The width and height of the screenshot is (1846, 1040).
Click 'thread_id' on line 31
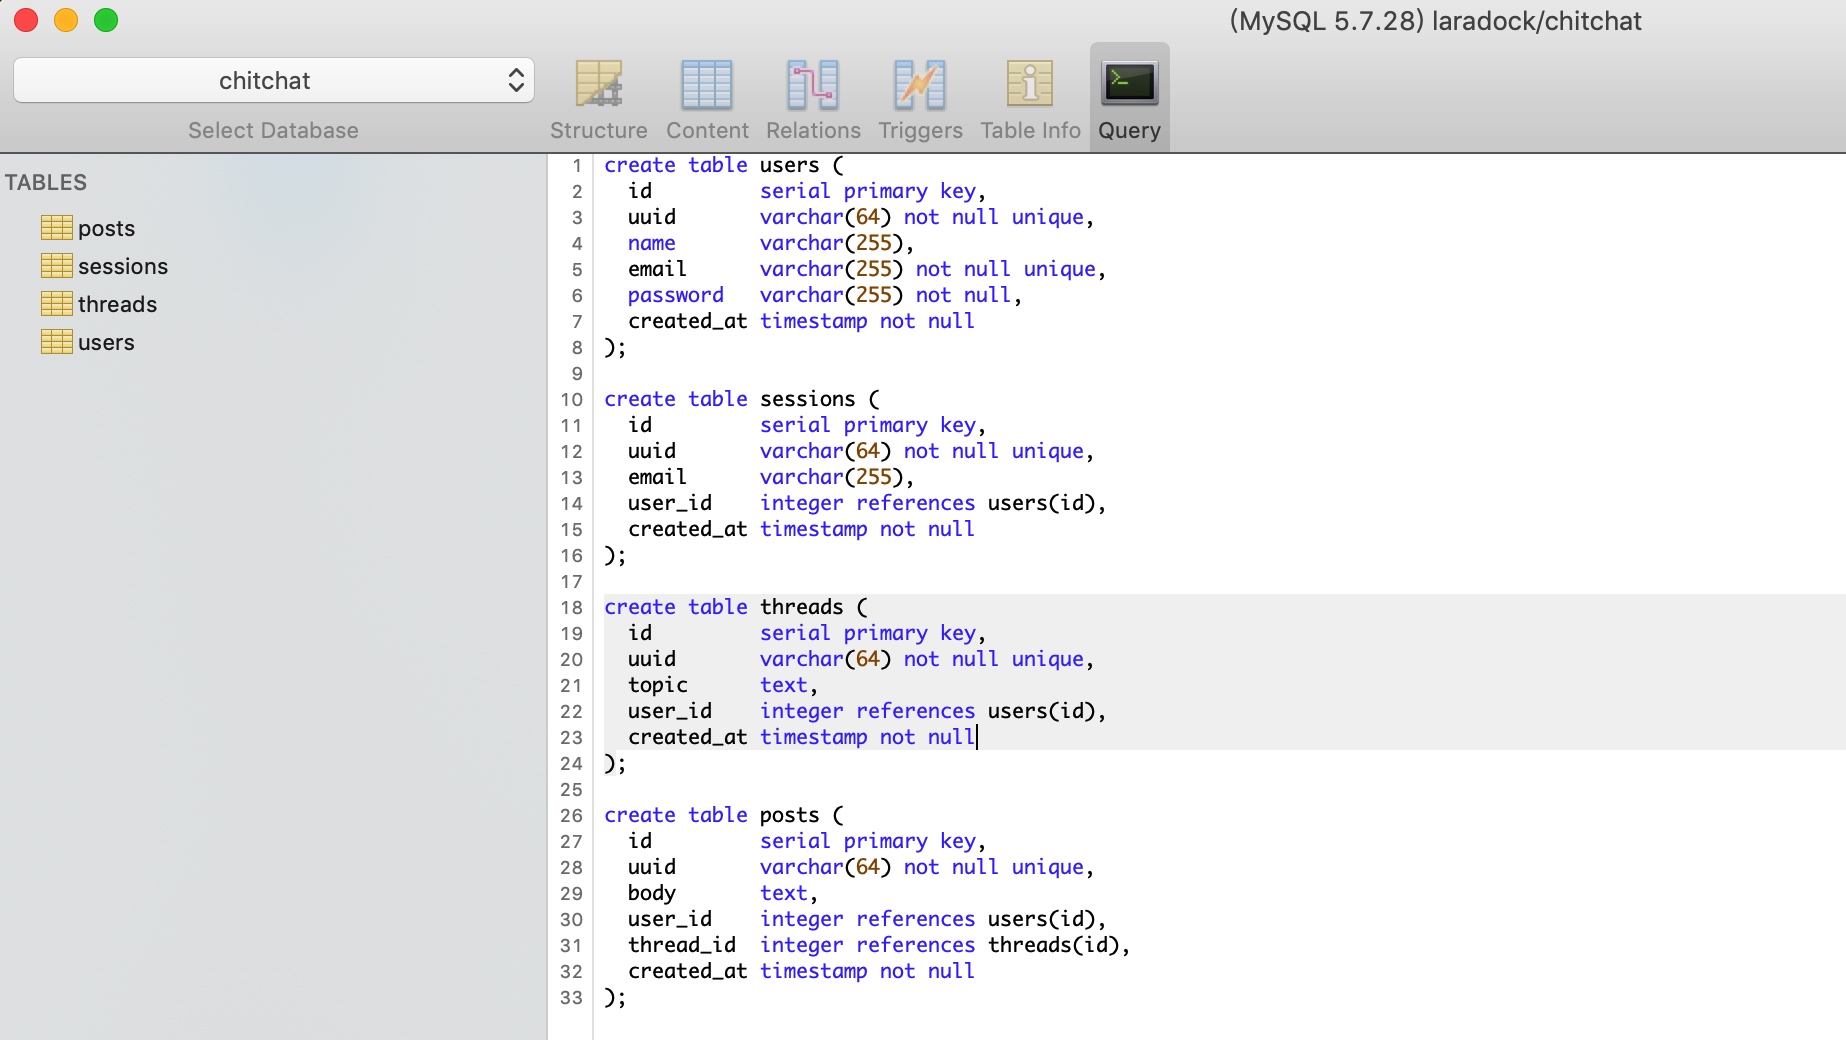682,945
